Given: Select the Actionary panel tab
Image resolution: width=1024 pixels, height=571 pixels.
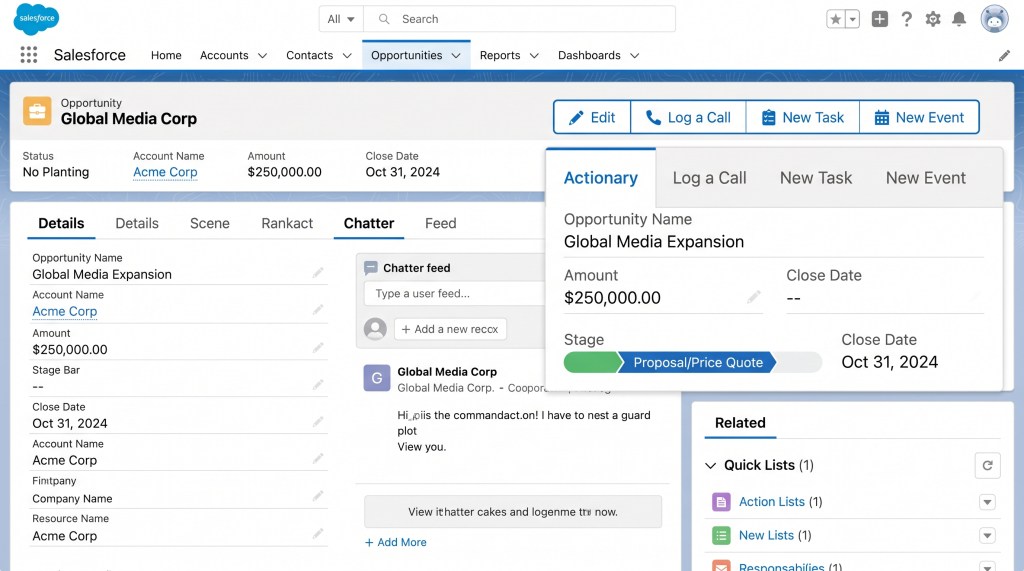Looking at the screenshot, I should click(x=601, y=178).
